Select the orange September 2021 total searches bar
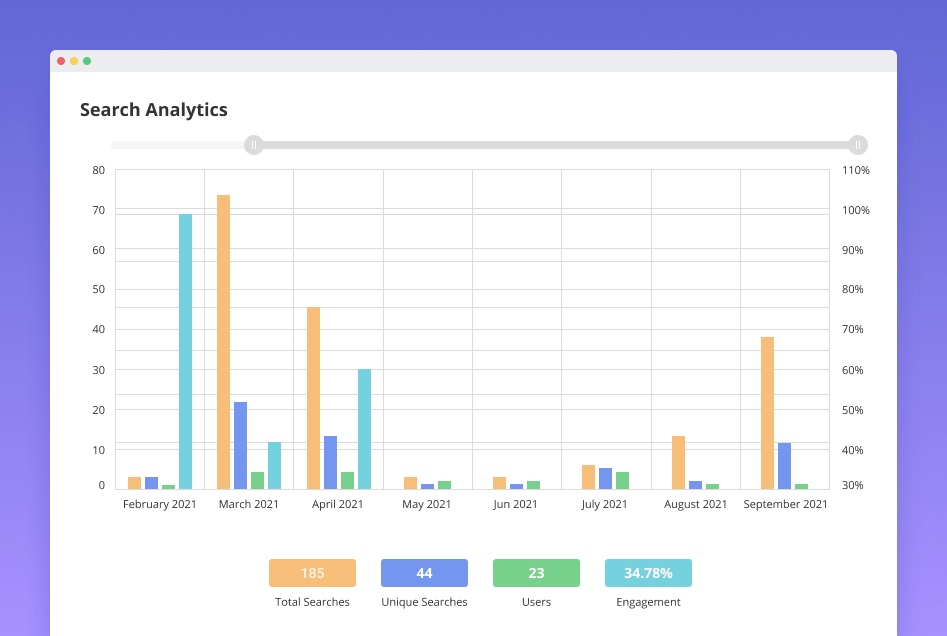947x636 pixels. [767, 412]
